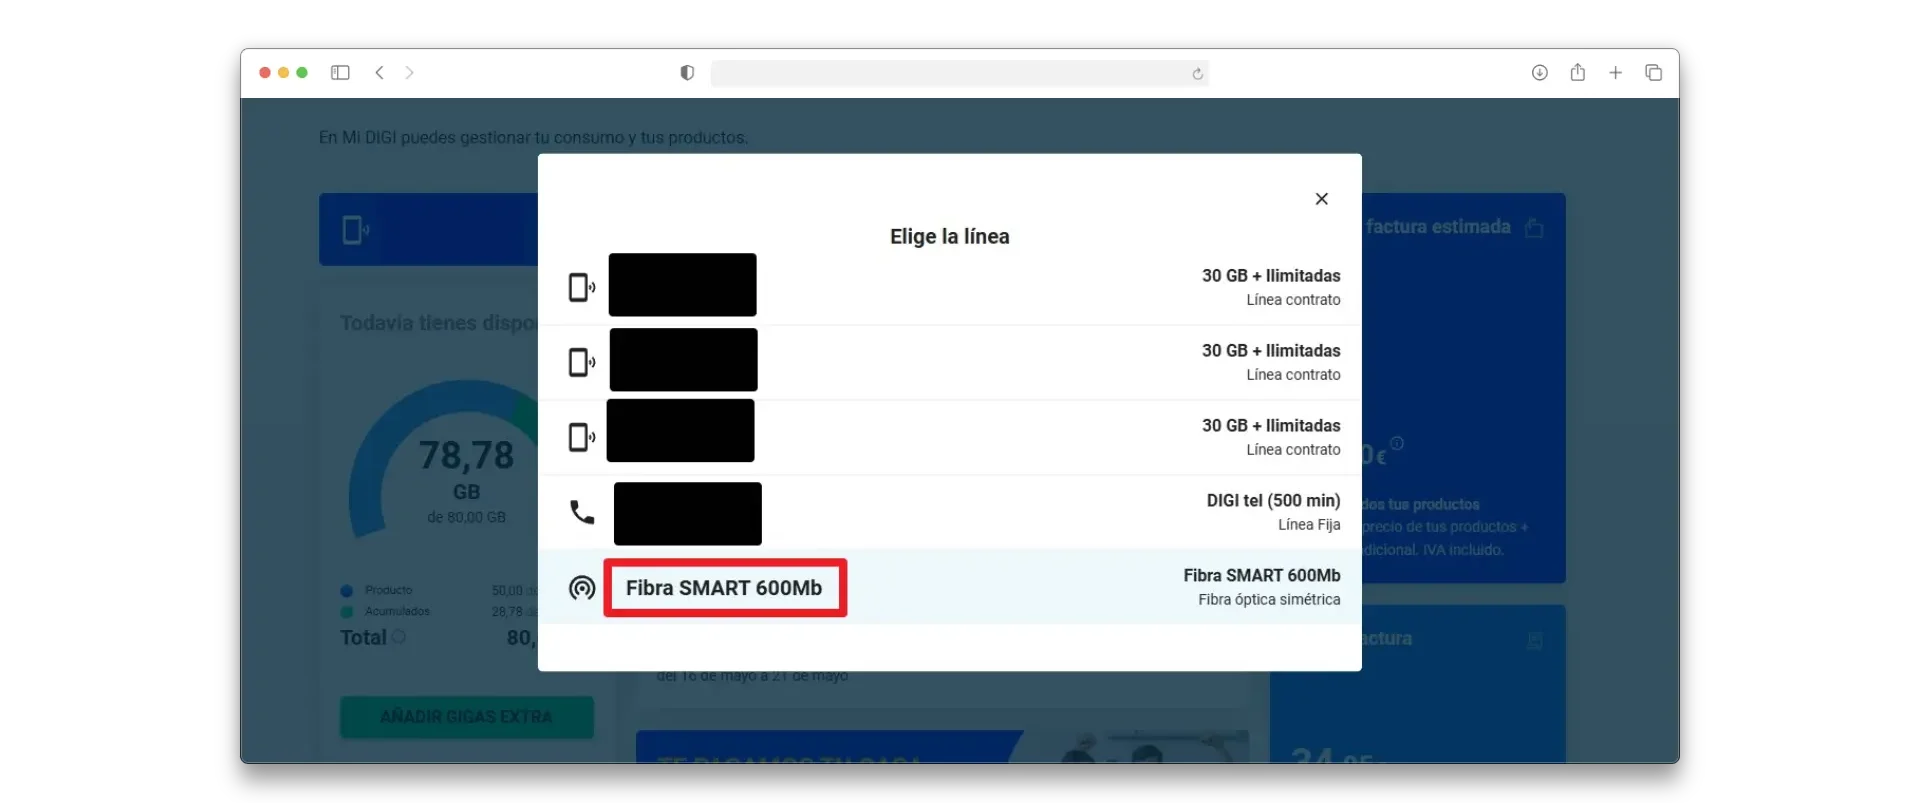
Task: Open Safari downloads icon
Action: (1540, 73)
